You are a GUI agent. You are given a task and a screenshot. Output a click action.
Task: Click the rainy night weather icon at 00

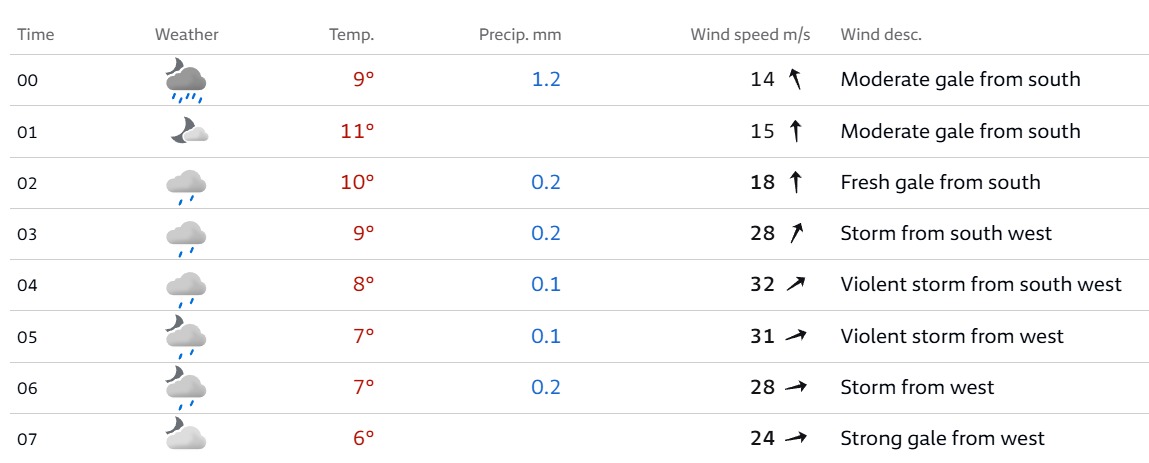pyautogui.click(x=186, y=80)
